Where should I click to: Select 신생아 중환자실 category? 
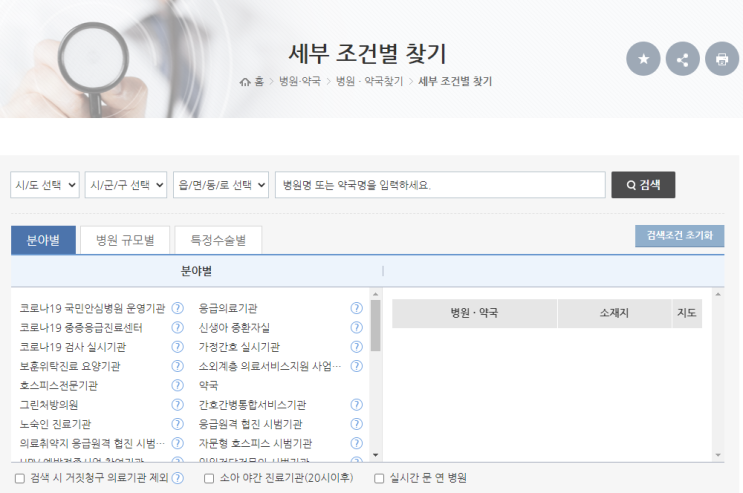pyautogui.click(x=234, y=328)
